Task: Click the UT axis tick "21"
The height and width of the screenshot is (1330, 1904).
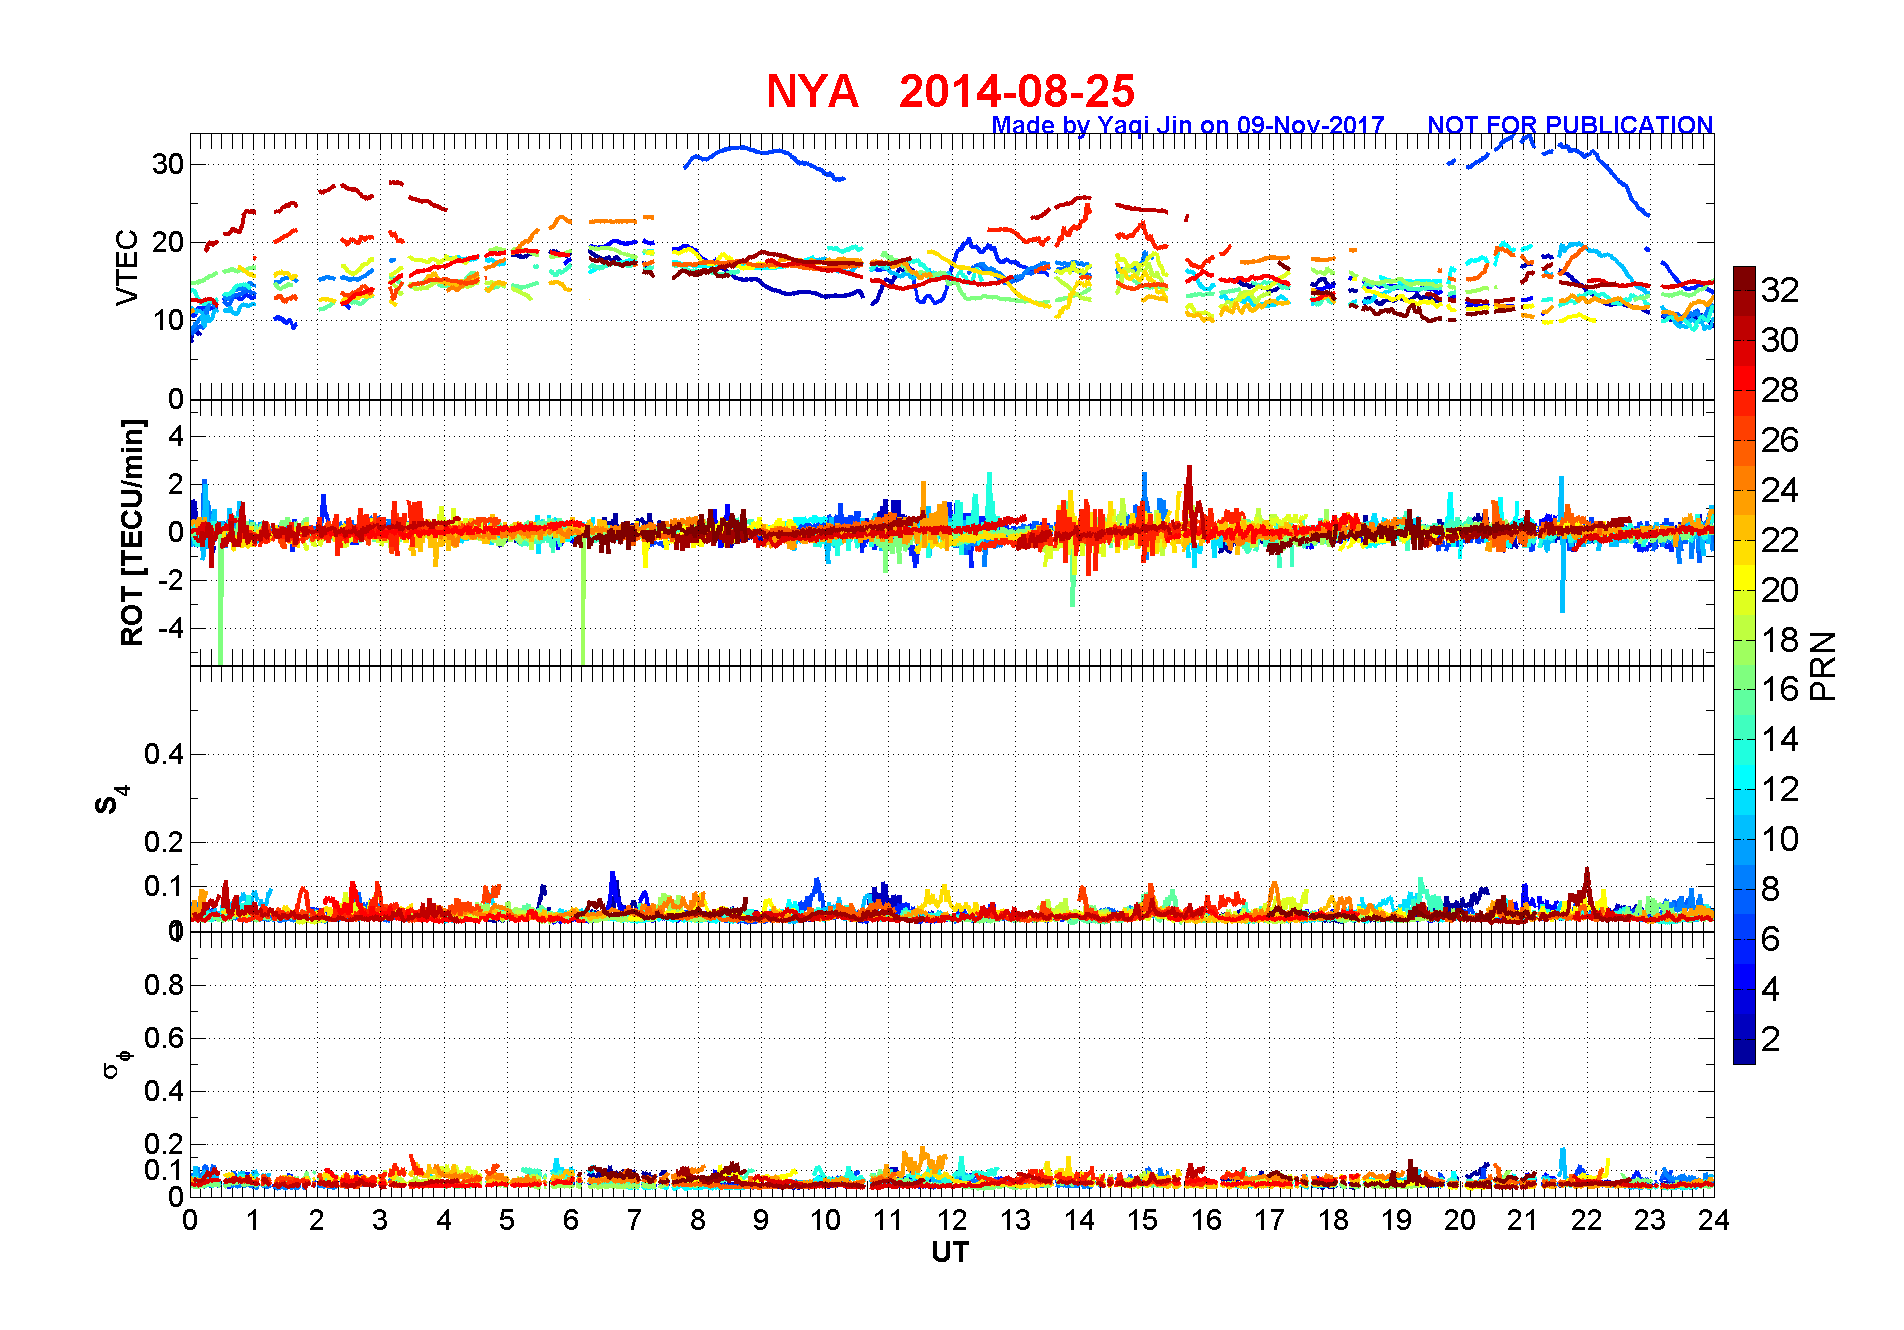Action: 1523,1220
